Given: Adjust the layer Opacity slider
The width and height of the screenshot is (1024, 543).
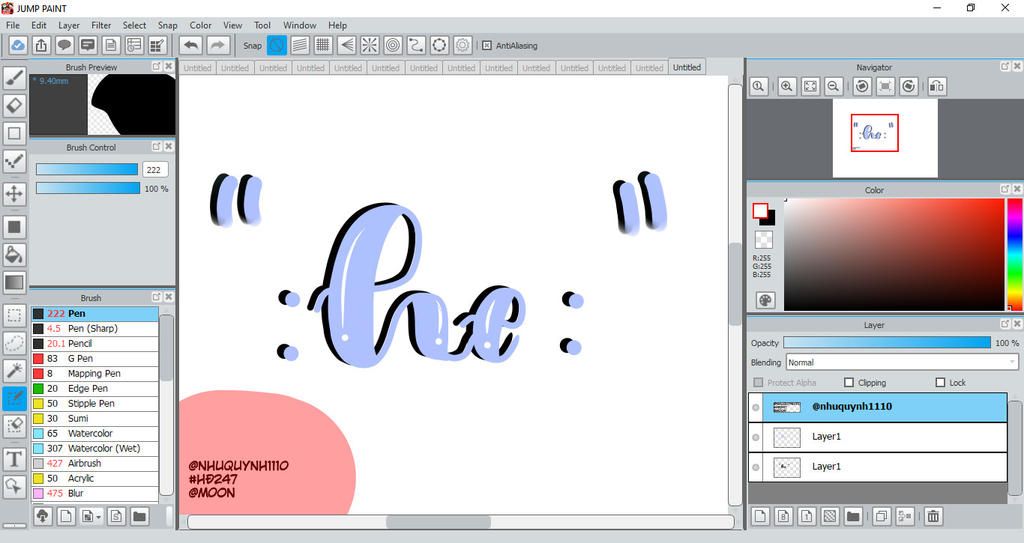Looking at the screenshot, I should click(887, 342).
